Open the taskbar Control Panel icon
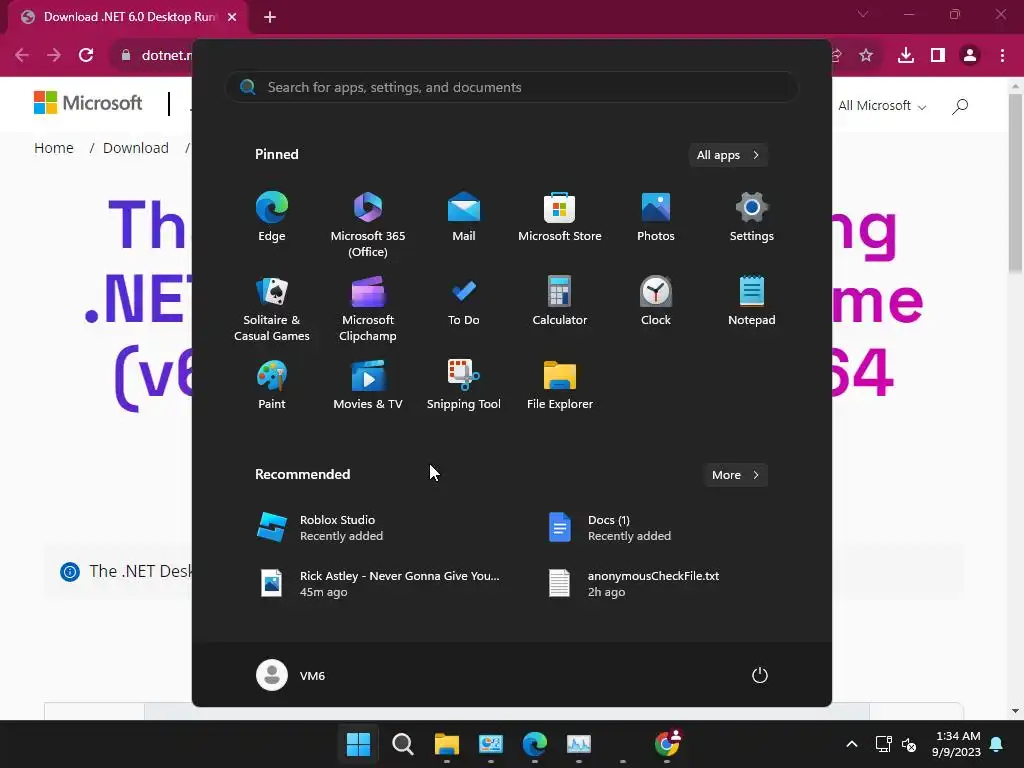 (x=490, y=744)
